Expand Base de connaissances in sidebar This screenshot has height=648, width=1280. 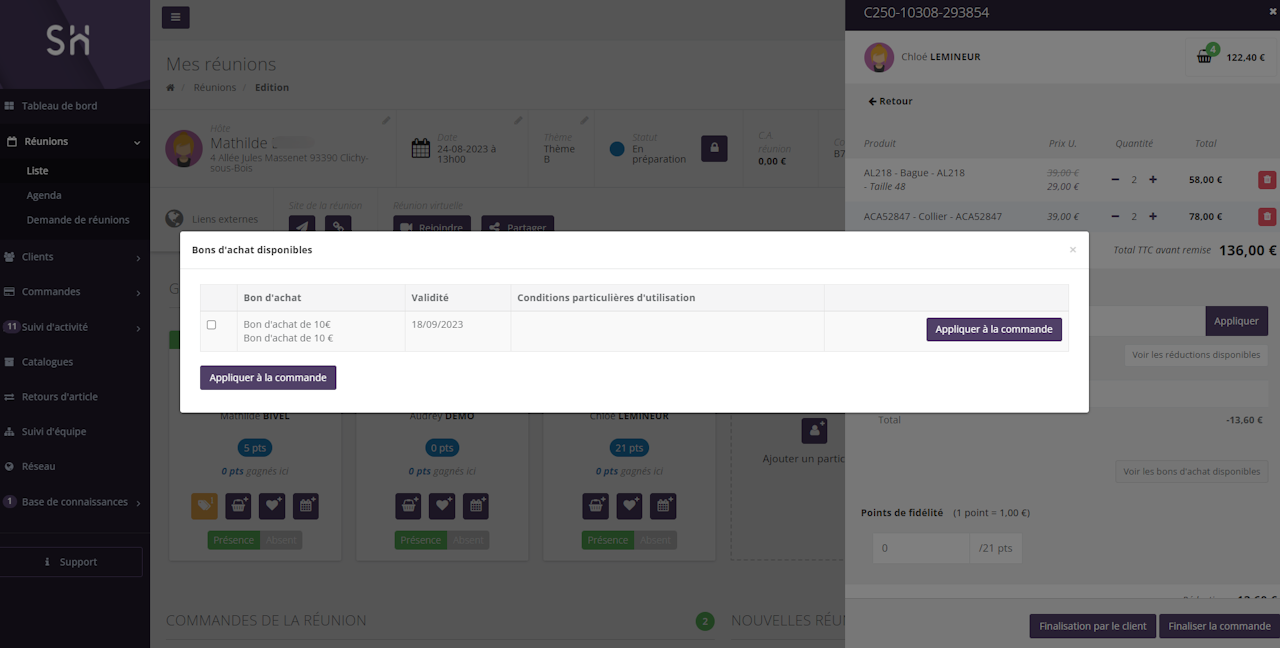coord(75,502)
